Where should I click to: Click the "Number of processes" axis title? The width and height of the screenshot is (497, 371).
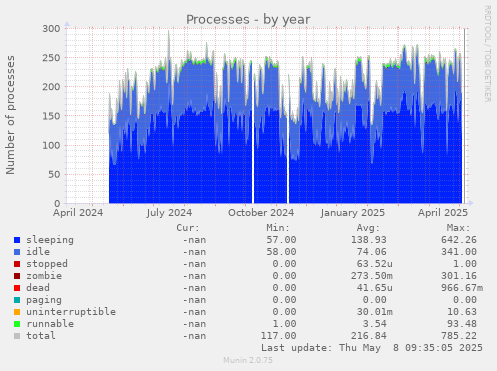(11, 115)
